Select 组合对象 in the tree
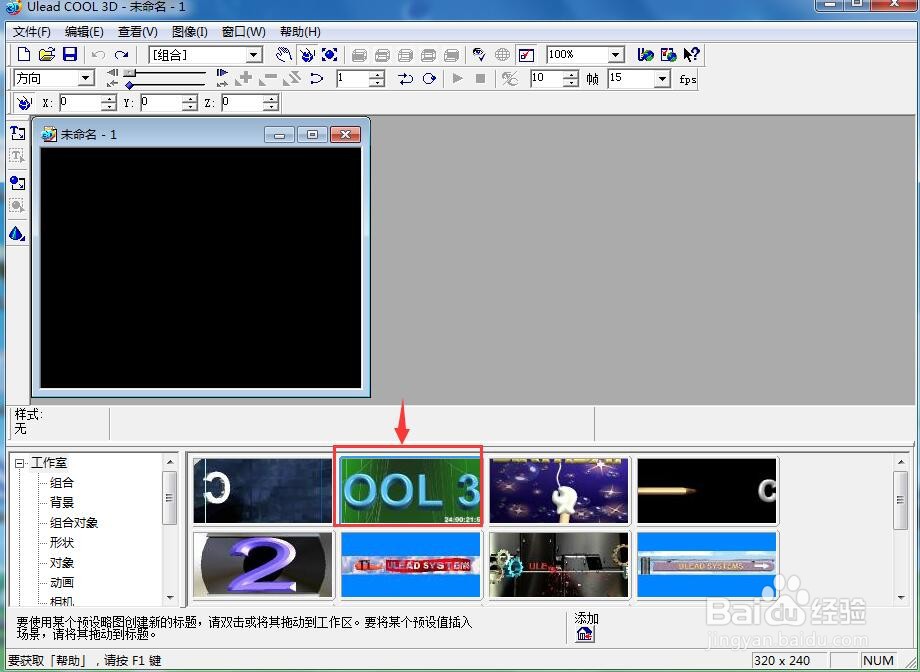Viewport: 920px width, 672px height. [x=74, y=523]
